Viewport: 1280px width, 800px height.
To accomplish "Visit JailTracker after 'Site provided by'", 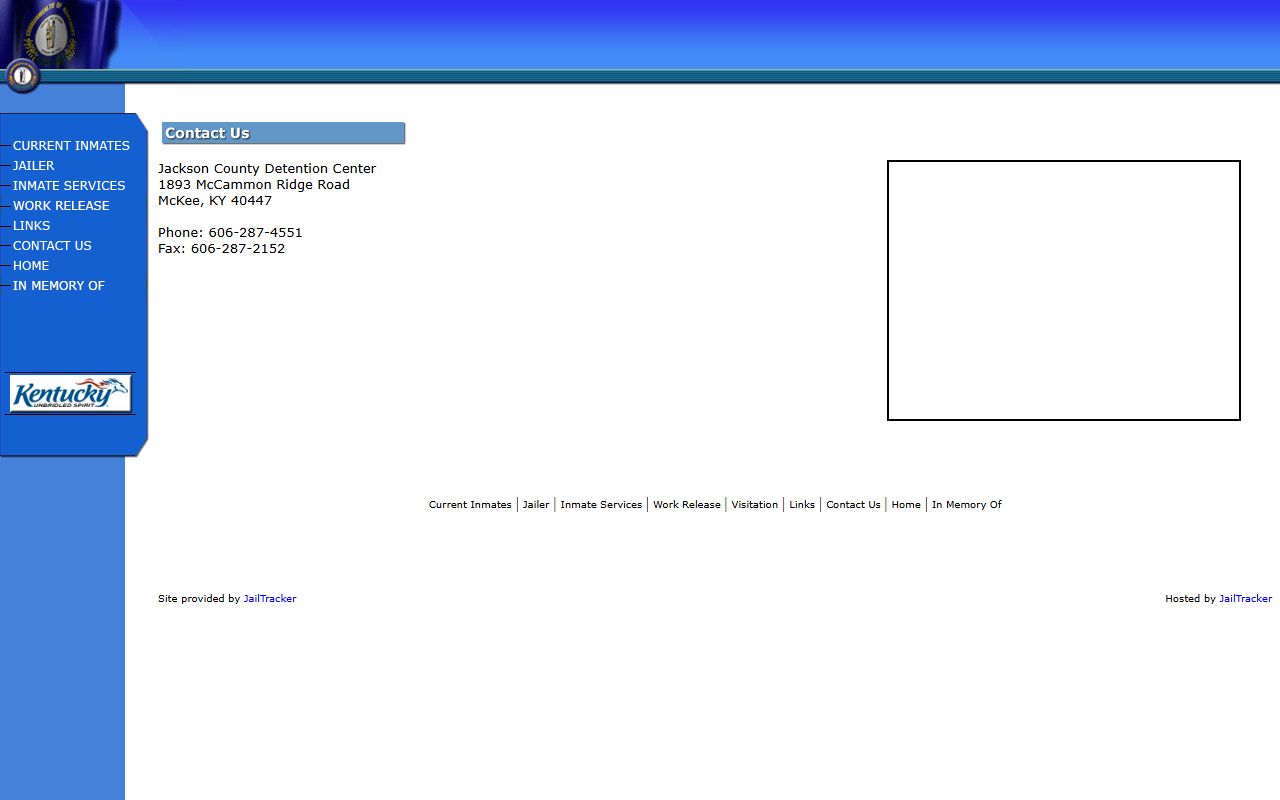I will click(270, 599).
